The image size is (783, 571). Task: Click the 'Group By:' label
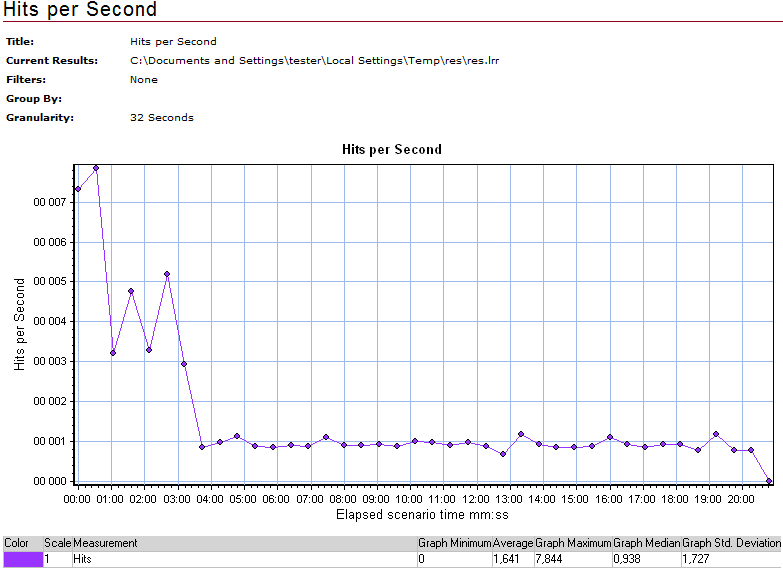pyautogui.click(x=34, y=98)
